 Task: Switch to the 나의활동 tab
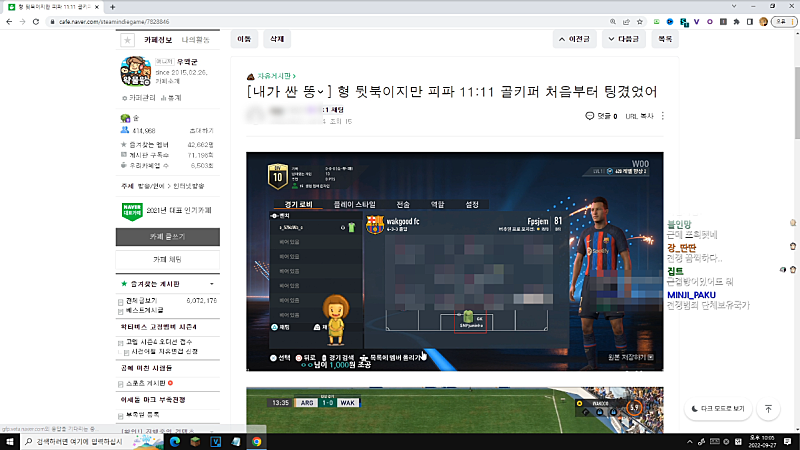(x=195, y=40)
